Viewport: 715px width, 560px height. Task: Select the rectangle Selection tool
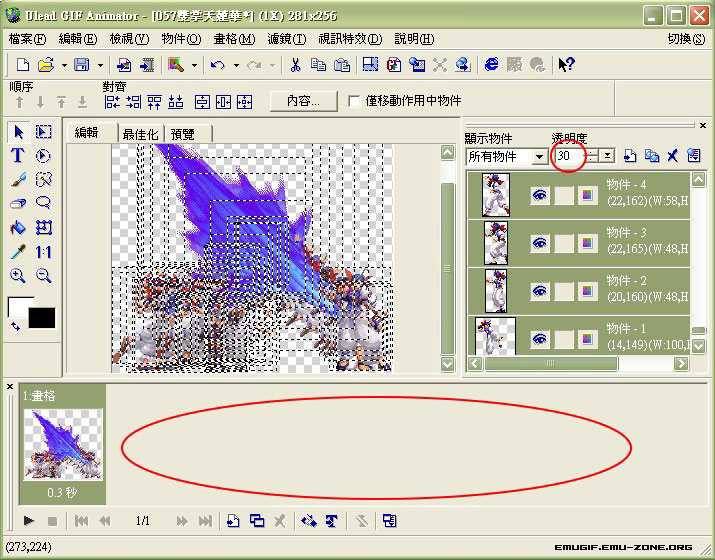click(43, 132)
